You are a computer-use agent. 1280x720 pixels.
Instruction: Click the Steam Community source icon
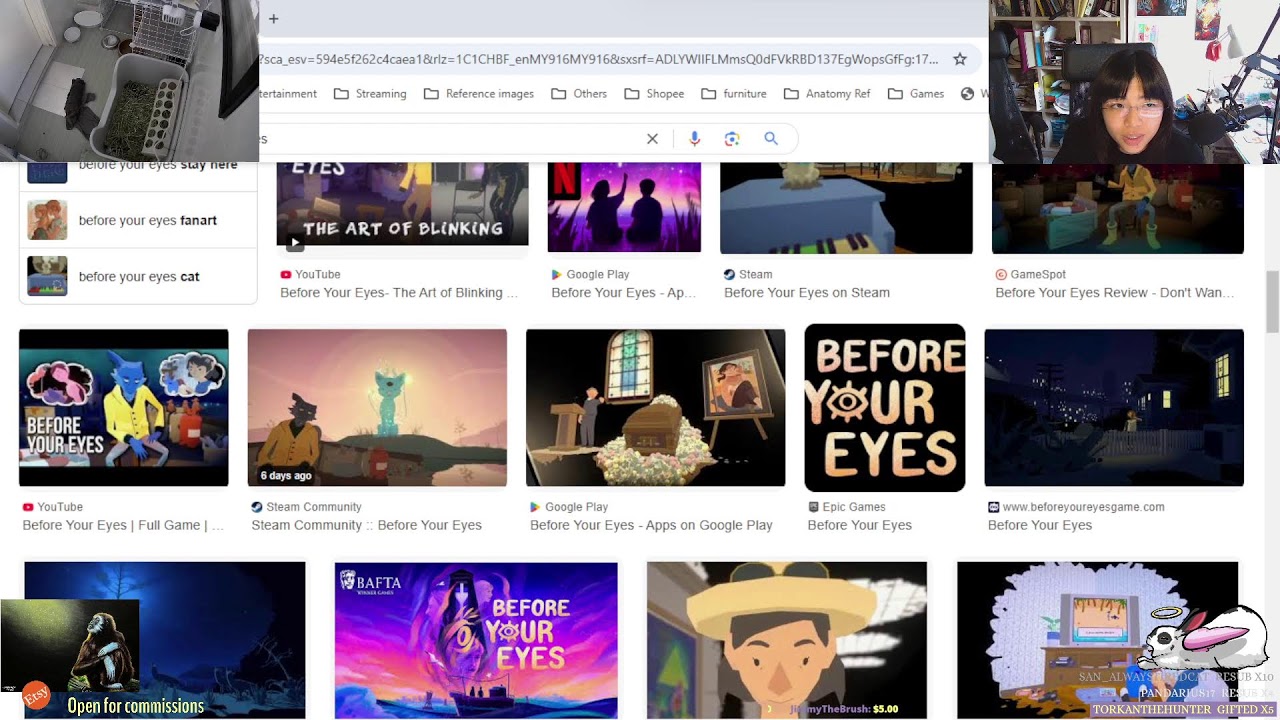257,507
